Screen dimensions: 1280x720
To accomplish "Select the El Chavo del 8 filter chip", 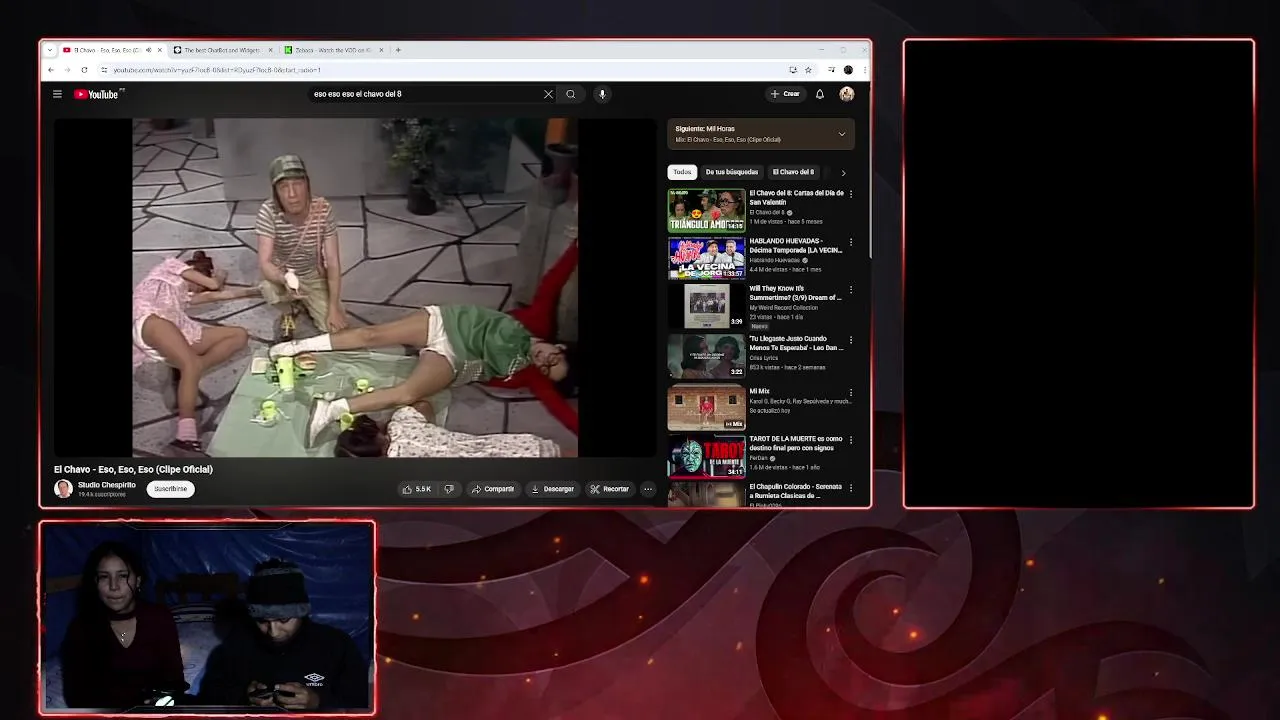I will (793, 172).
